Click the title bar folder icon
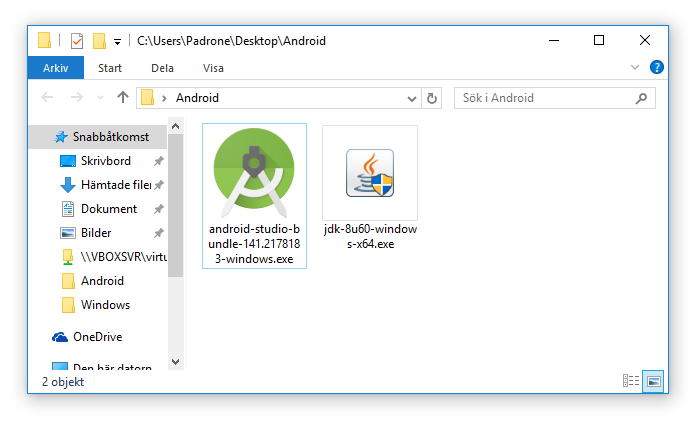This screenshot has height=424, width=700. tap(44, 41)
